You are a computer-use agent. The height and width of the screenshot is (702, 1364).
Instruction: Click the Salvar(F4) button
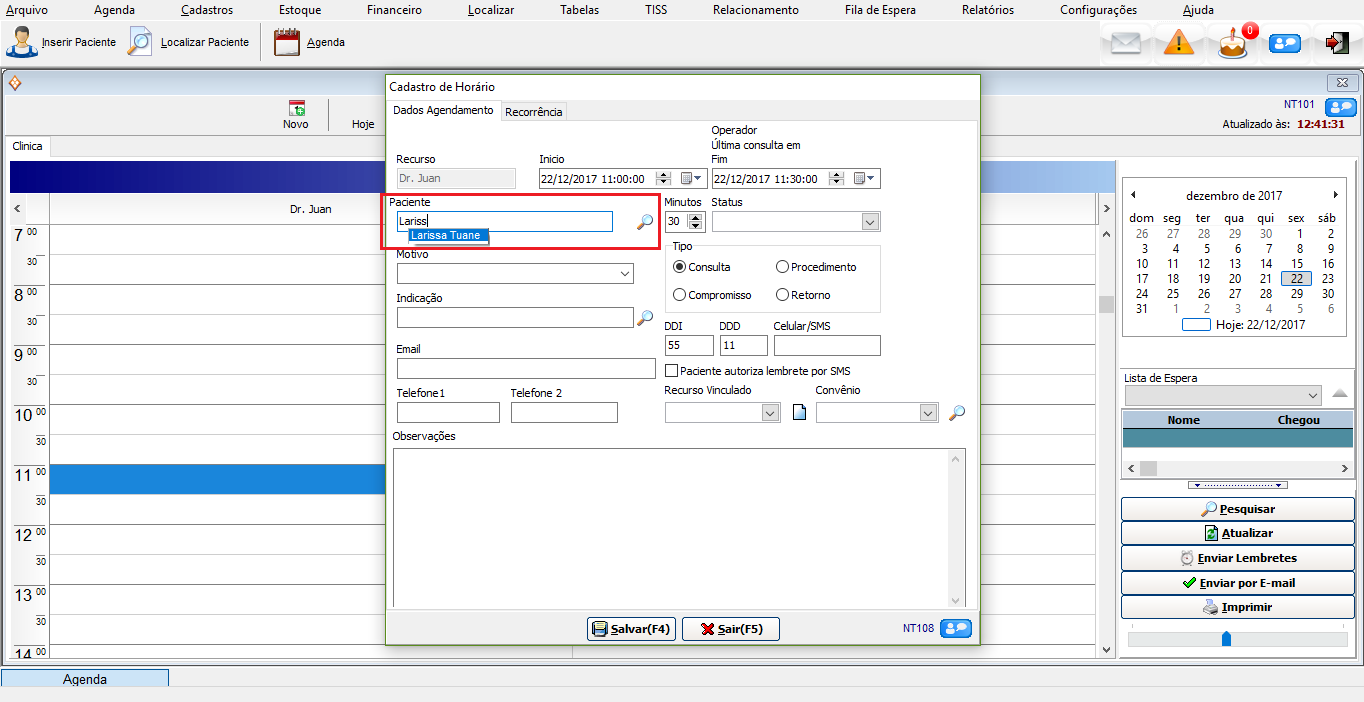click(x=631, y=629)
